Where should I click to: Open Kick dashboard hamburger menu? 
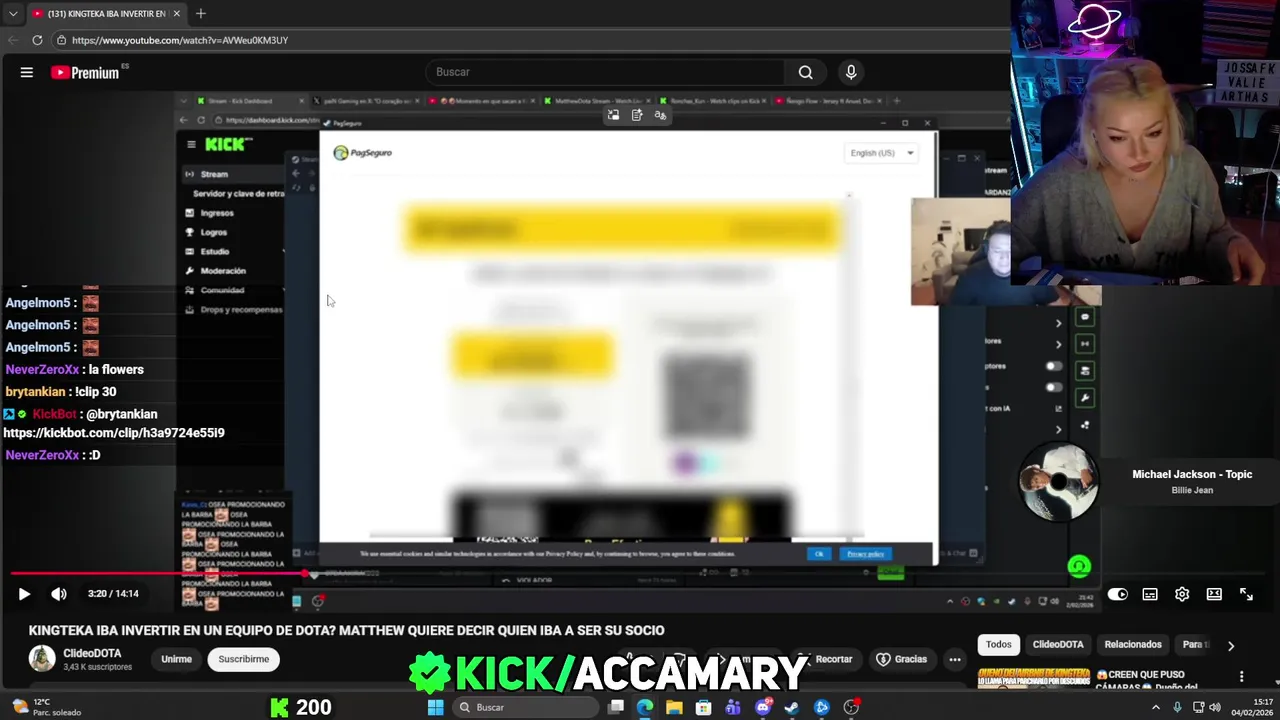(x=191, y=144)
